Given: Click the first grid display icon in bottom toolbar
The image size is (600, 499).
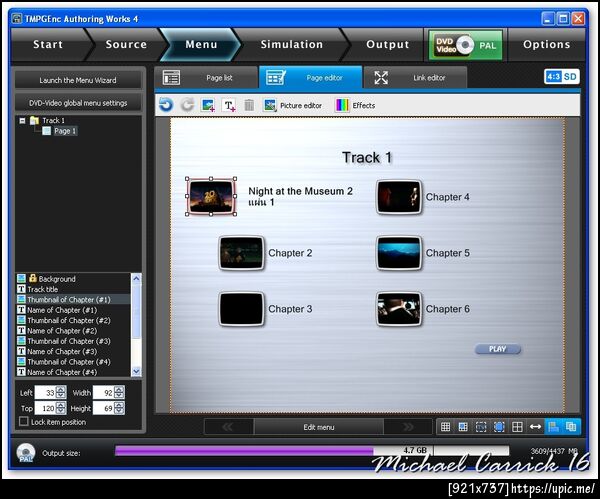Looking at the screenshot, I should (x=445, y=427).
